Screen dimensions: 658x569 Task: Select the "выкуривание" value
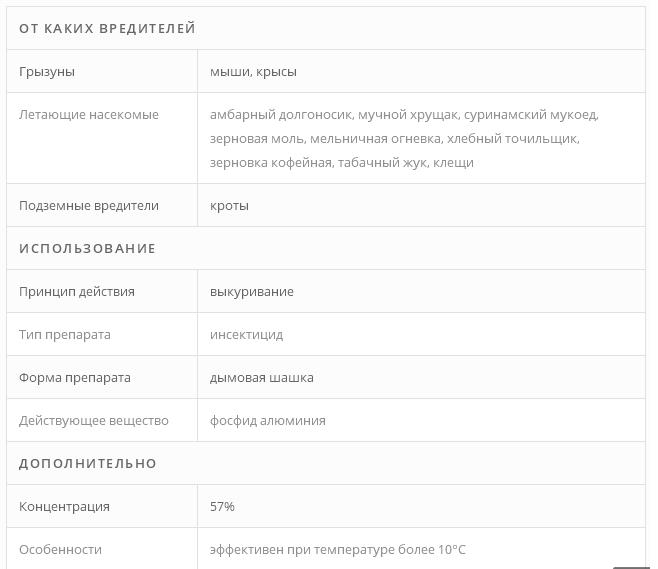[252, 291]
